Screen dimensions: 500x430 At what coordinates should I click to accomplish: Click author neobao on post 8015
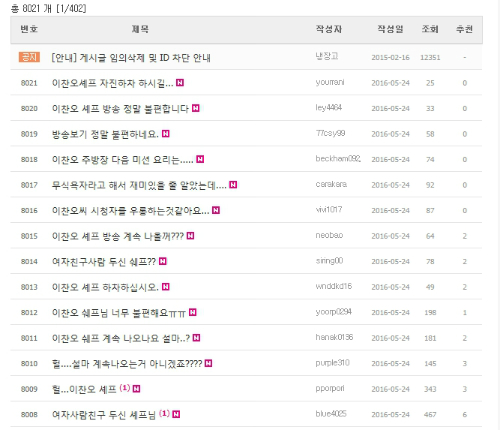329,235
